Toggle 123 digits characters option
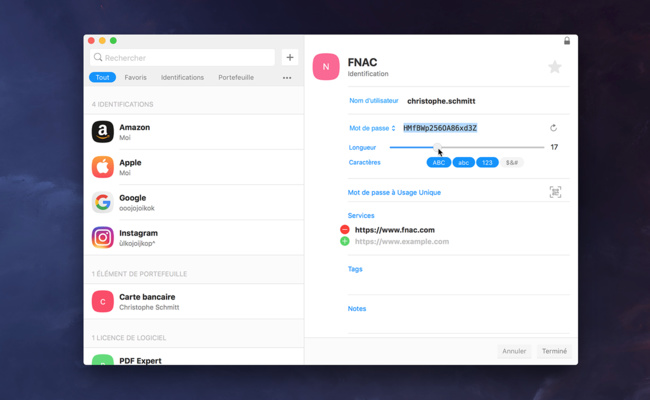Screen dimensions: 650x400 pyautogui.click(x=487, y=162)
